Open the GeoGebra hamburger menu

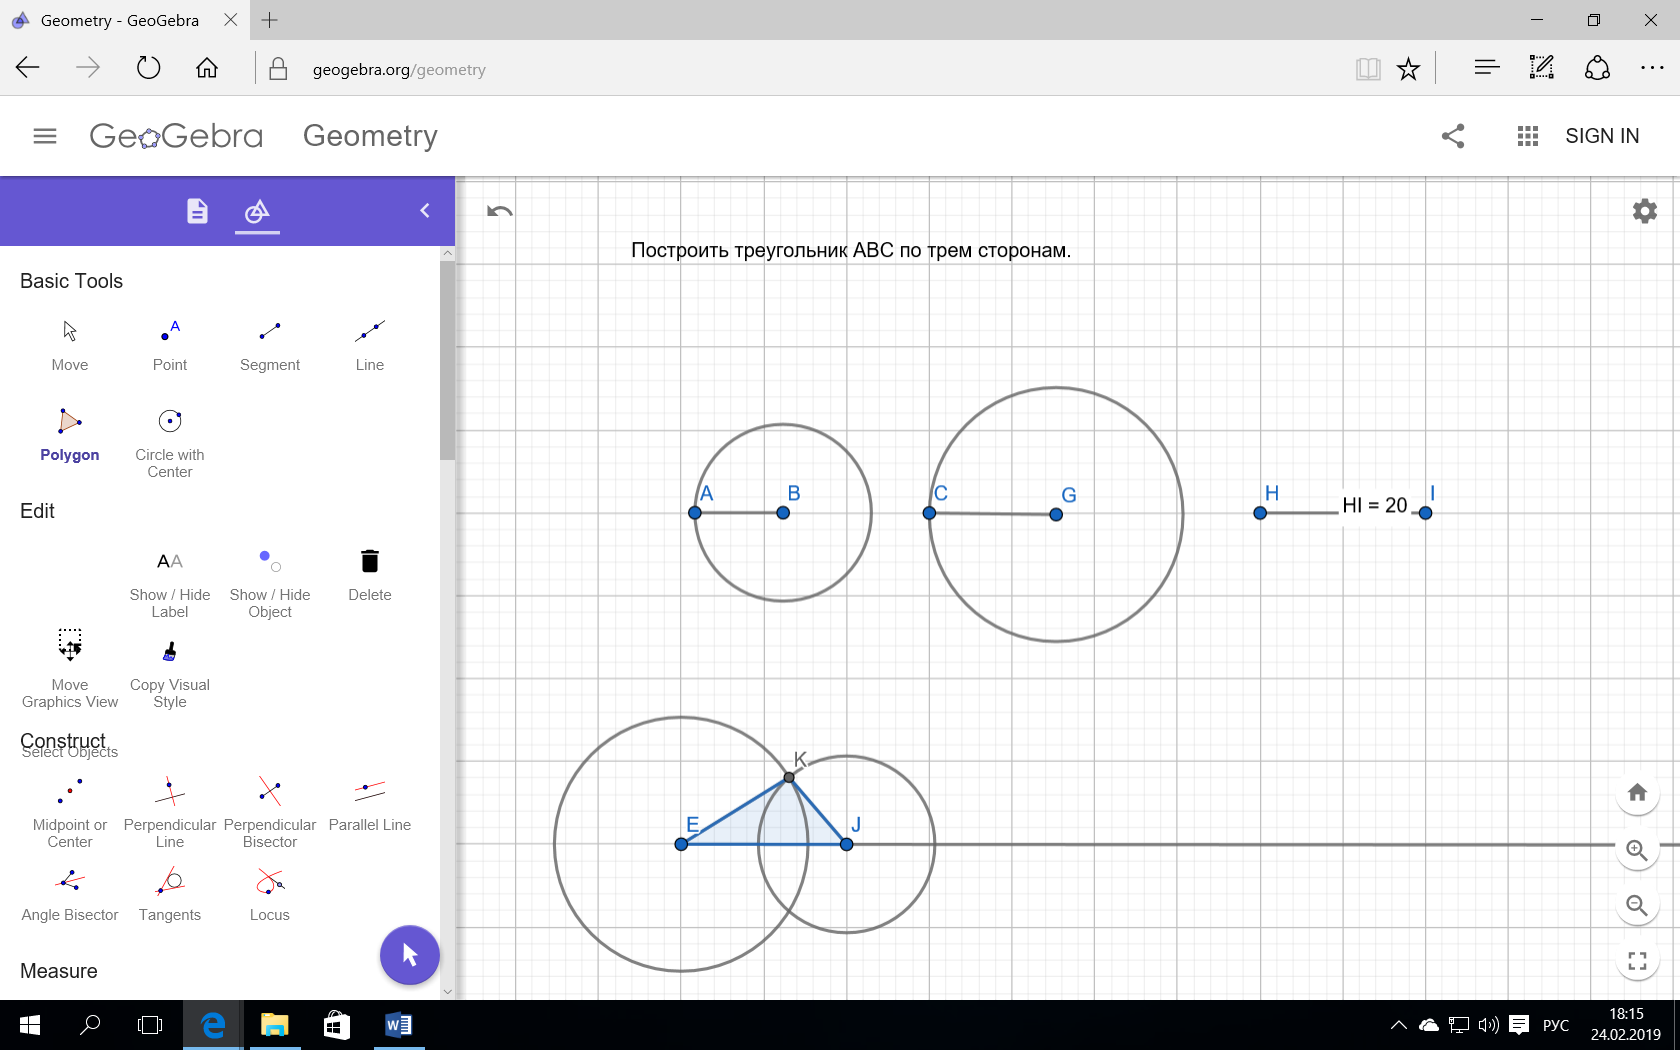pyautogui.click(x=45, y=136)
